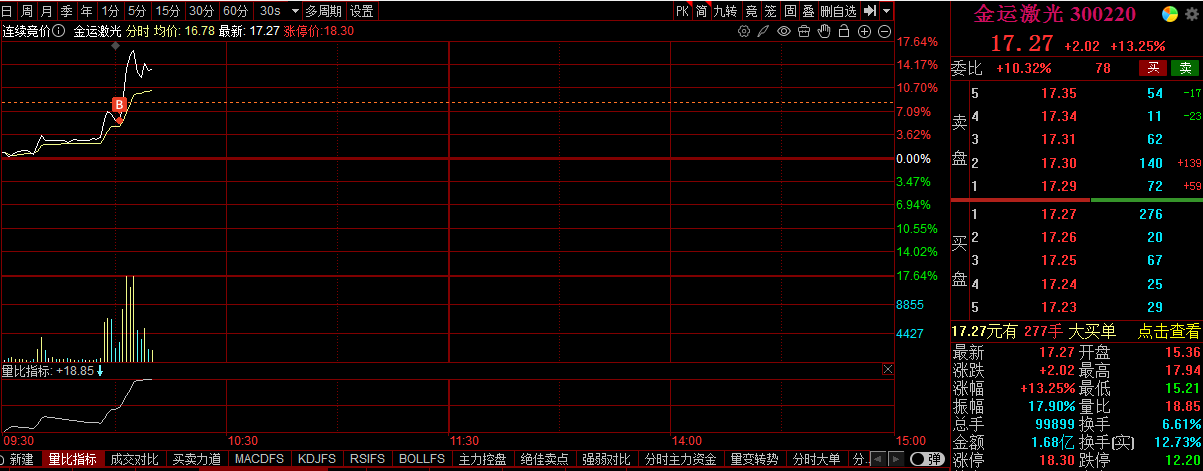Screen dimensions: 1203x471
Task: Click the PK compare button
Action: 682,11
